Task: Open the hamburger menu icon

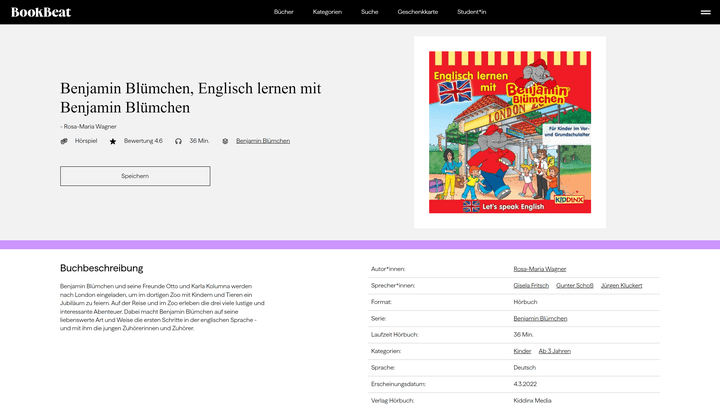Action: click(705, 12)
